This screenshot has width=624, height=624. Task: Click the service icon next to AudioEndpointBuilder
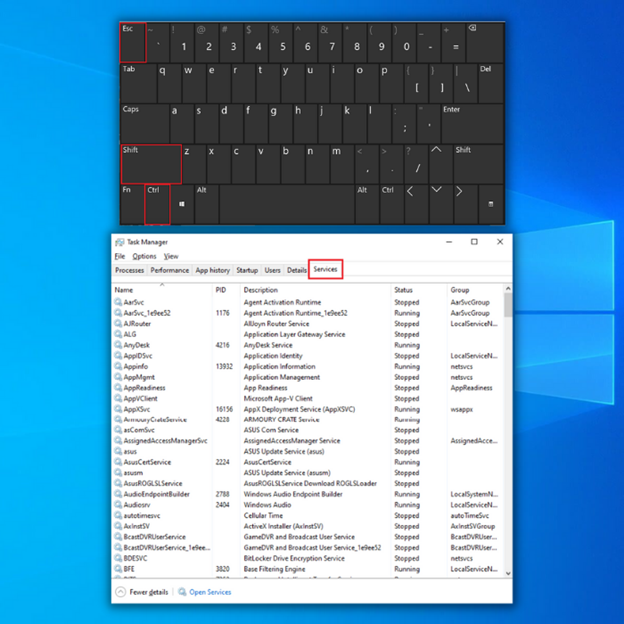[x=118, y=494]
